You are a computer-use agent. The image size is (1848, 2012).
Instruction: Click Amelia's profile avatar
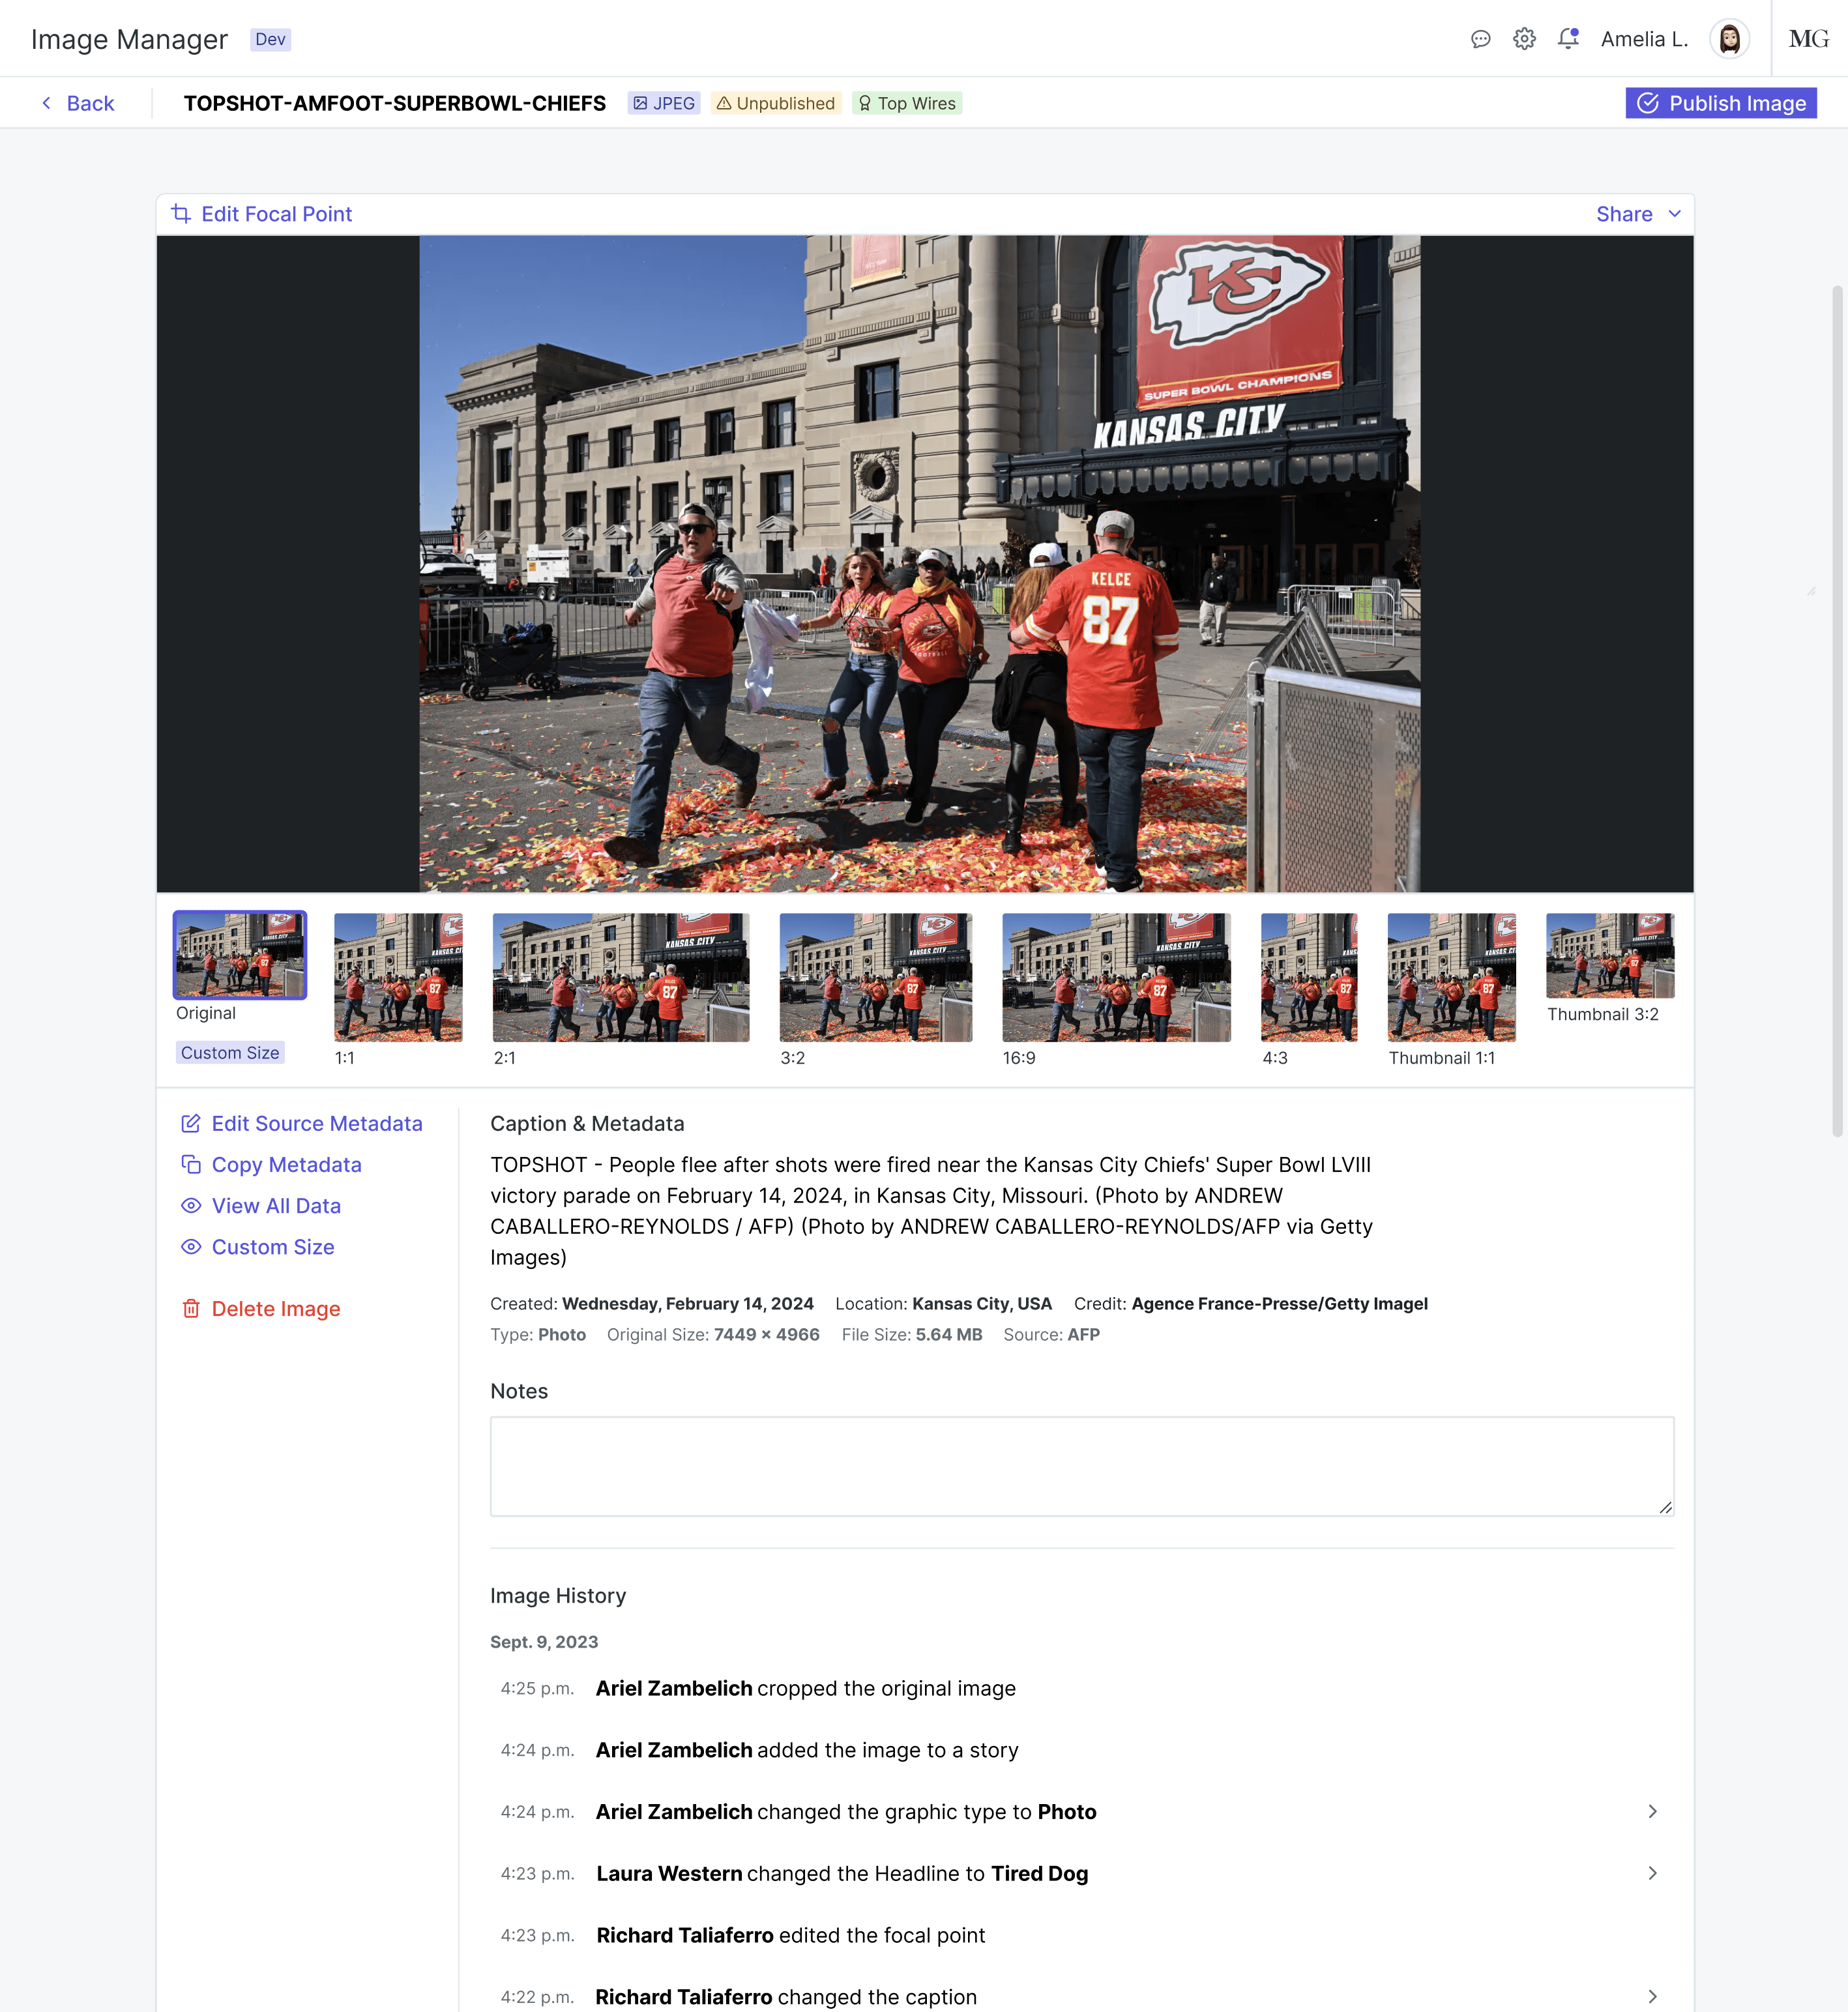pyautogui.click(x=1729, y=39)
